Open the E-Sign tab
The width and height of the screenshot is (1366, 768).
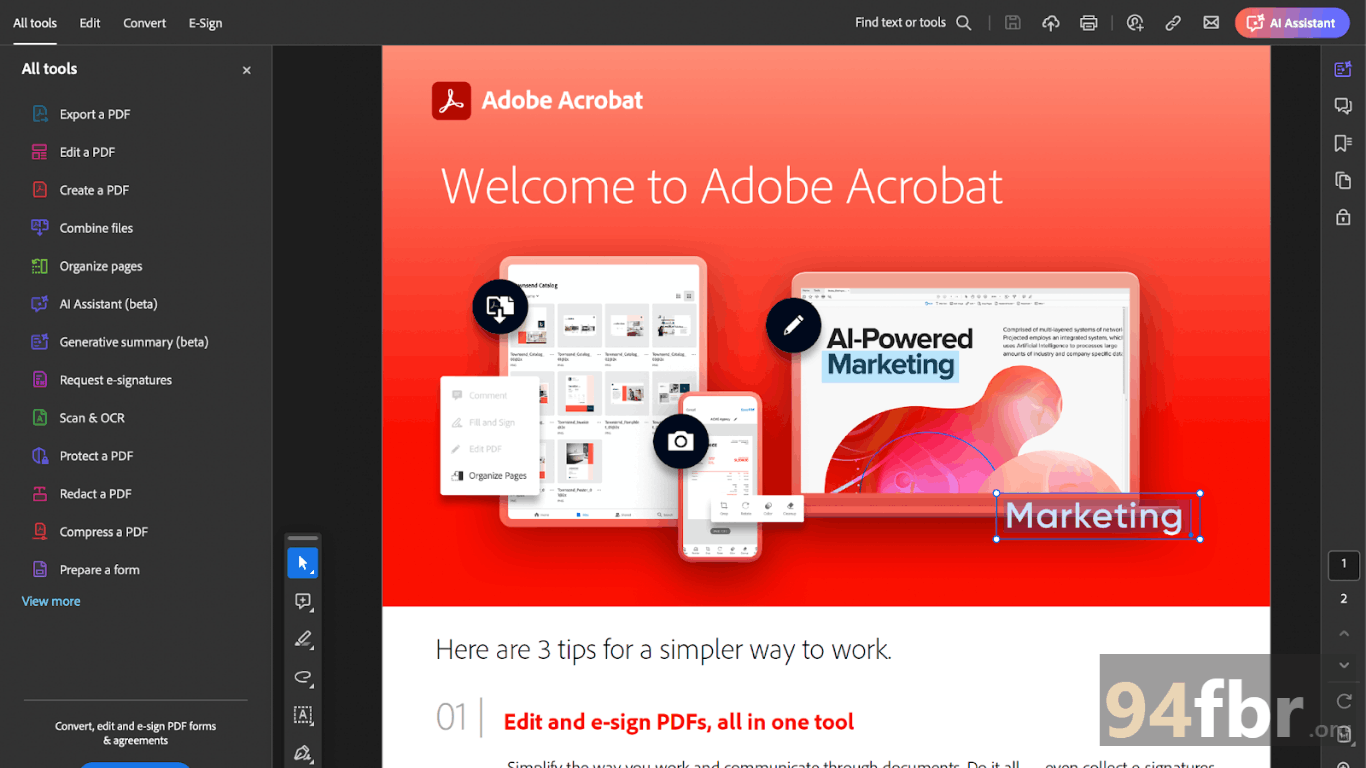pyautogui.click(x=205, y=23)
